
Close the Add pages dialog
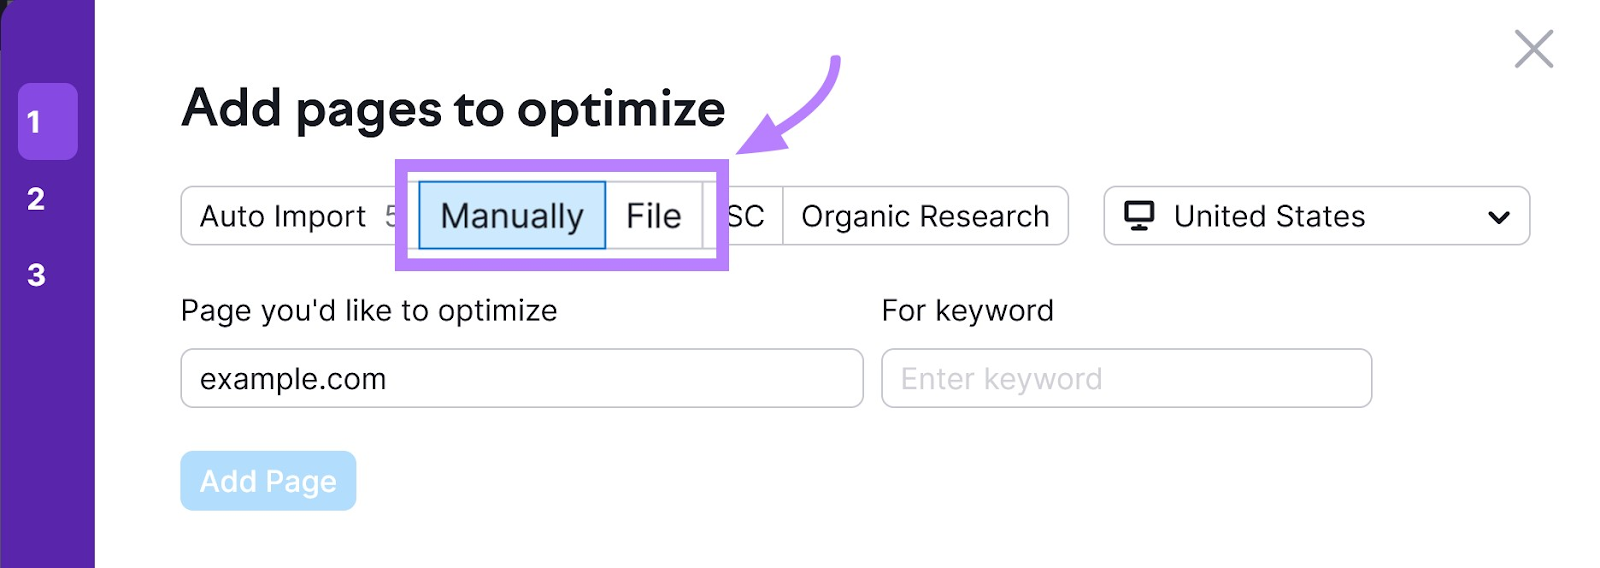pos(1533,49)
